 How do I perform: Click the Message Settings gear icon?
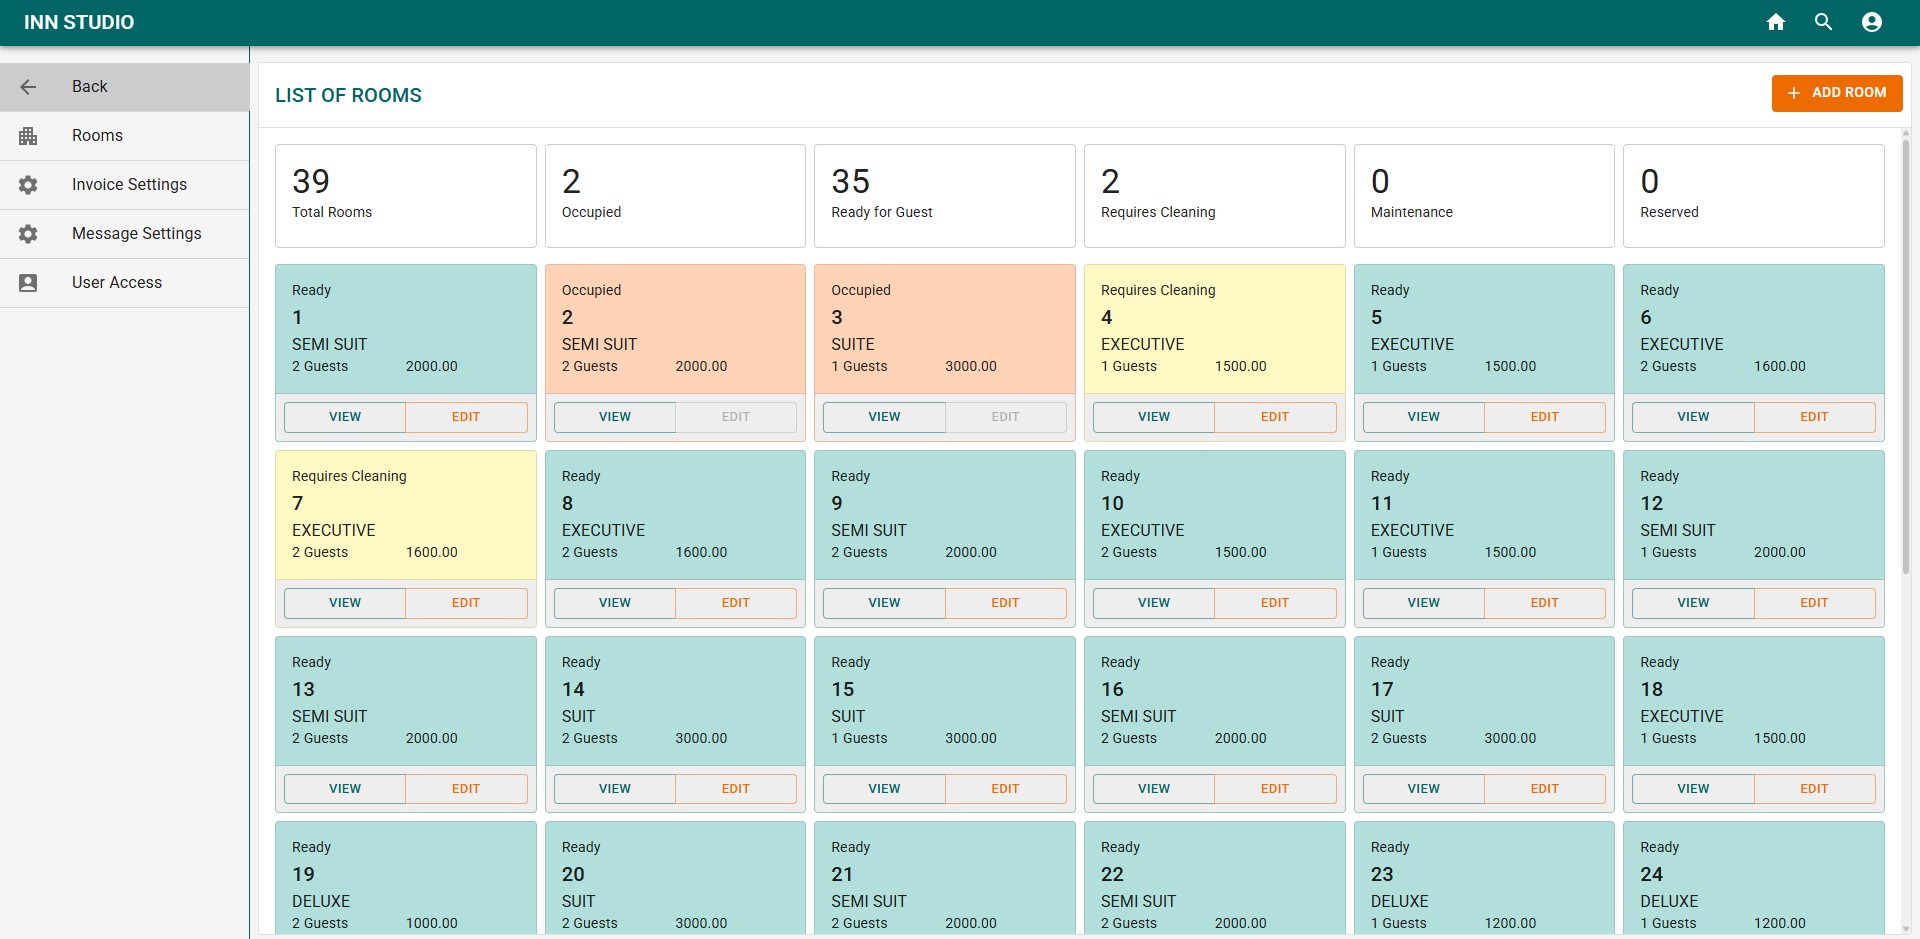point(28,234)
